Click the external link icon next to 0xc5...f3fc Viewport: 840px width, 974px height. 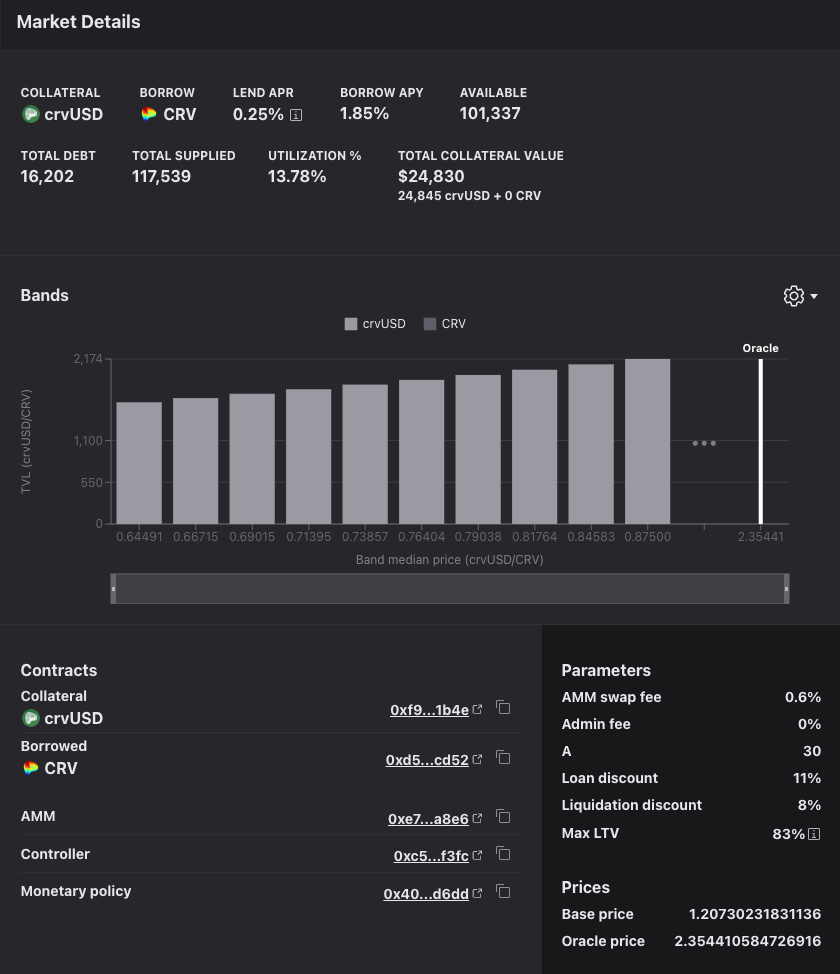(x=477, y=855)
